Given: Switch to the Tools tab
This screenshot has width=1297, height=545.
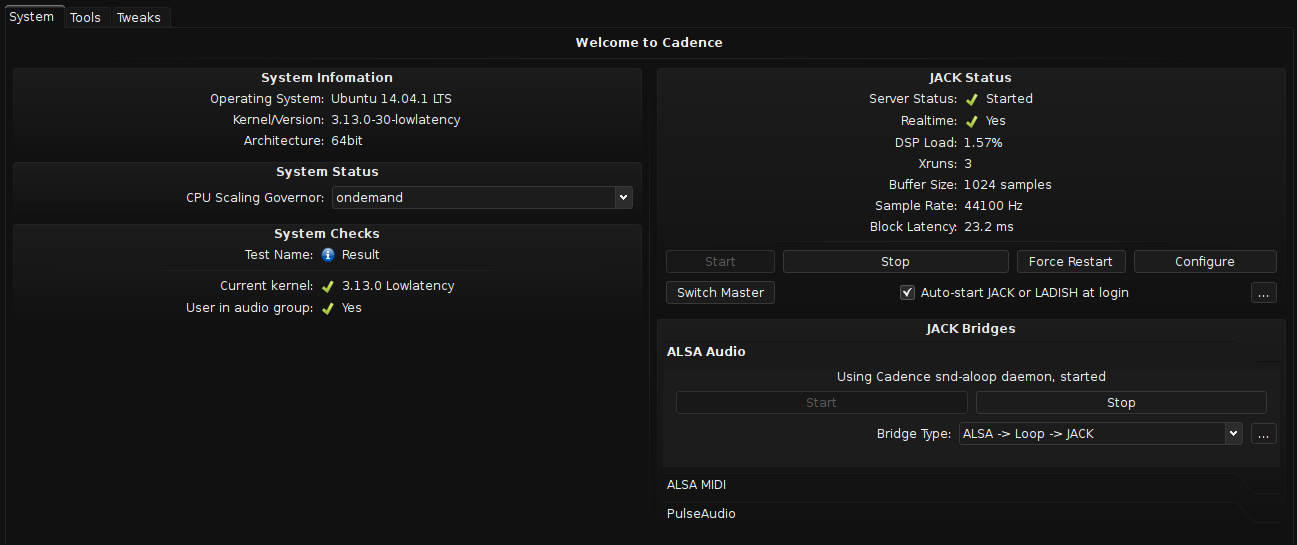Looking at the screenshot, I should 85,17.
